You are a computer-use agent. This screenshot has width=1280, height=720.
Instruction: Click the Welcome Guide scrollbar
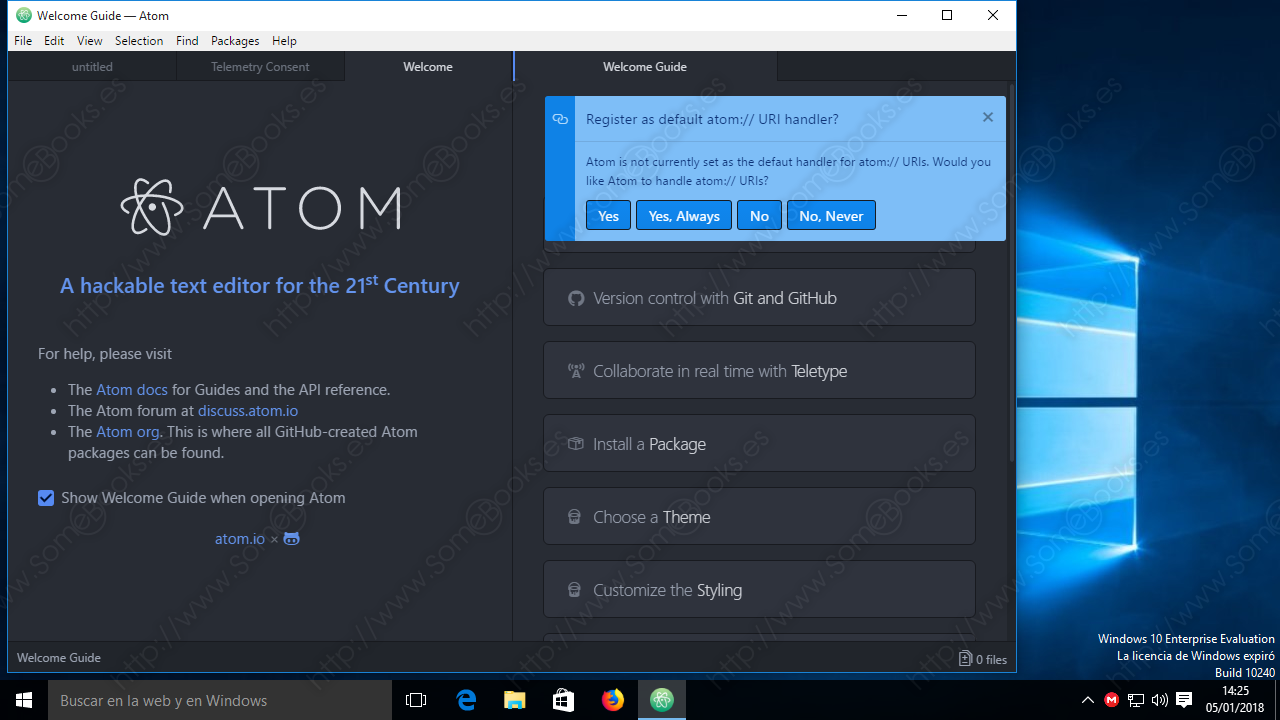(1010, 275)
